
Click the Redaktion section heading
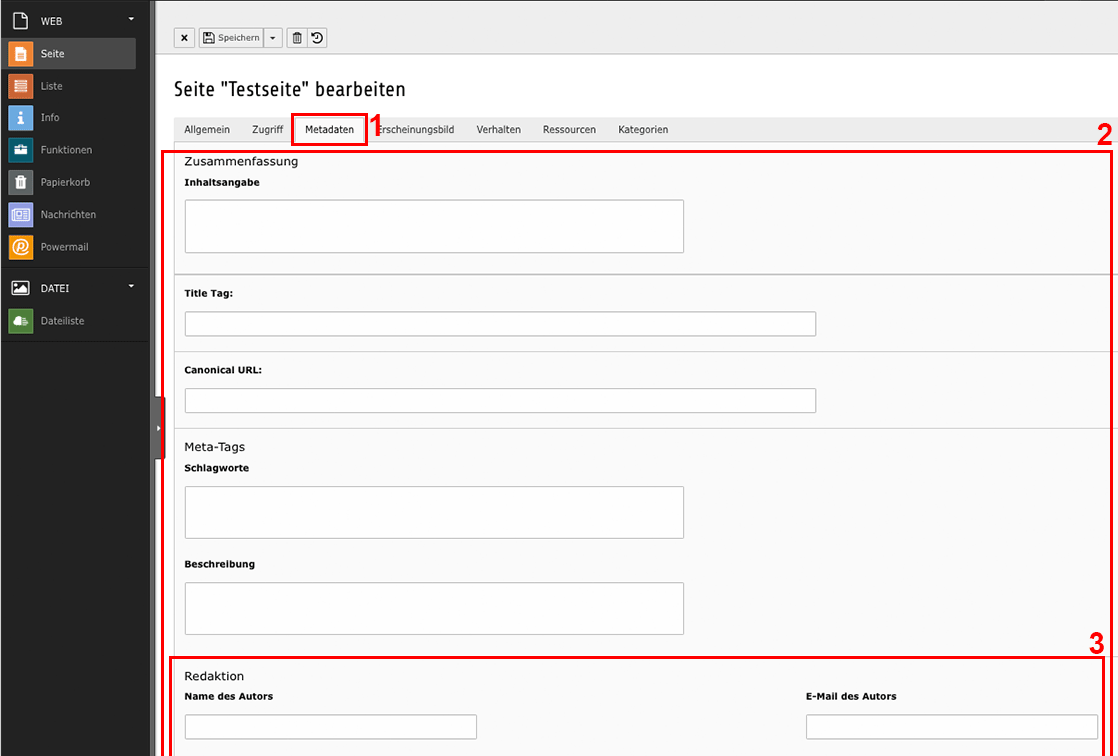point(214,676)
